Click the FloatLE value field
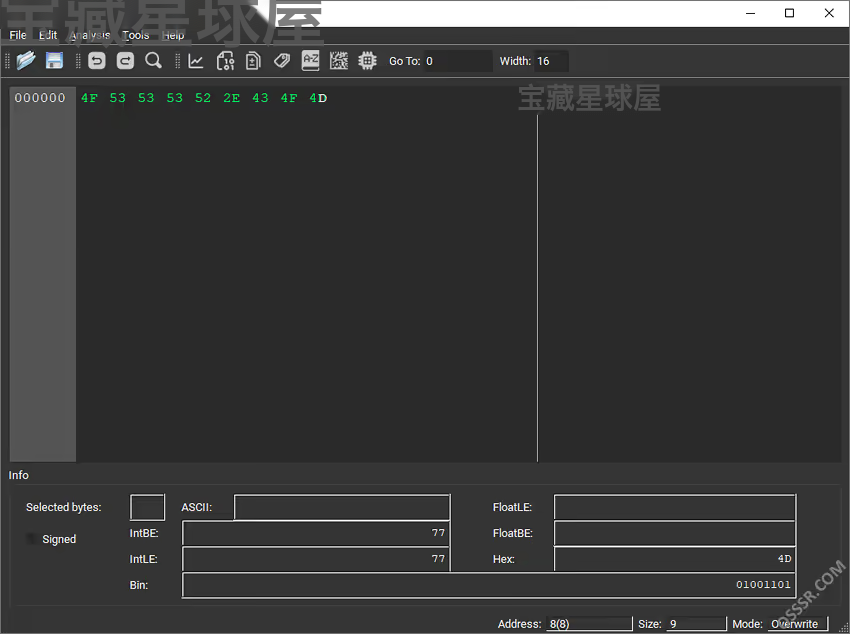Viewport: 850px width, 634px height. [x=675, y=507]
